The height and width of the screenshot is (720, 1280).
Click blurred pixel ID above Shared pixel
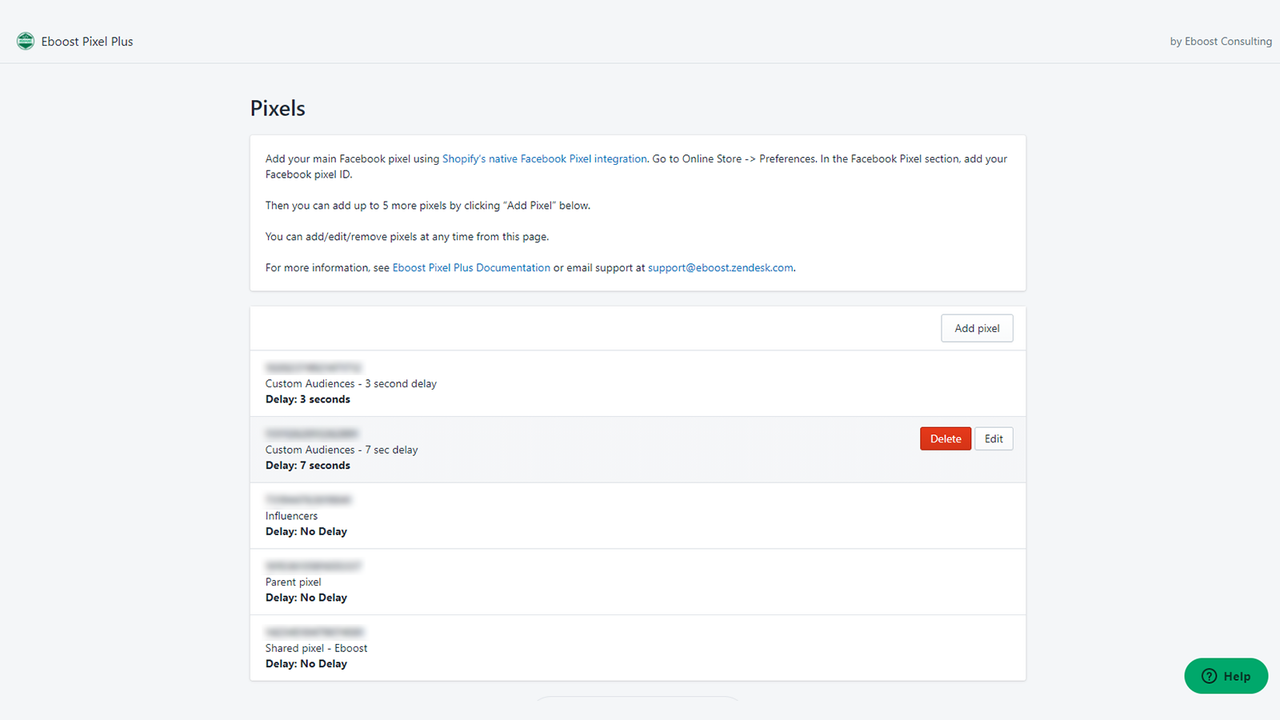[x=315, y=631]
